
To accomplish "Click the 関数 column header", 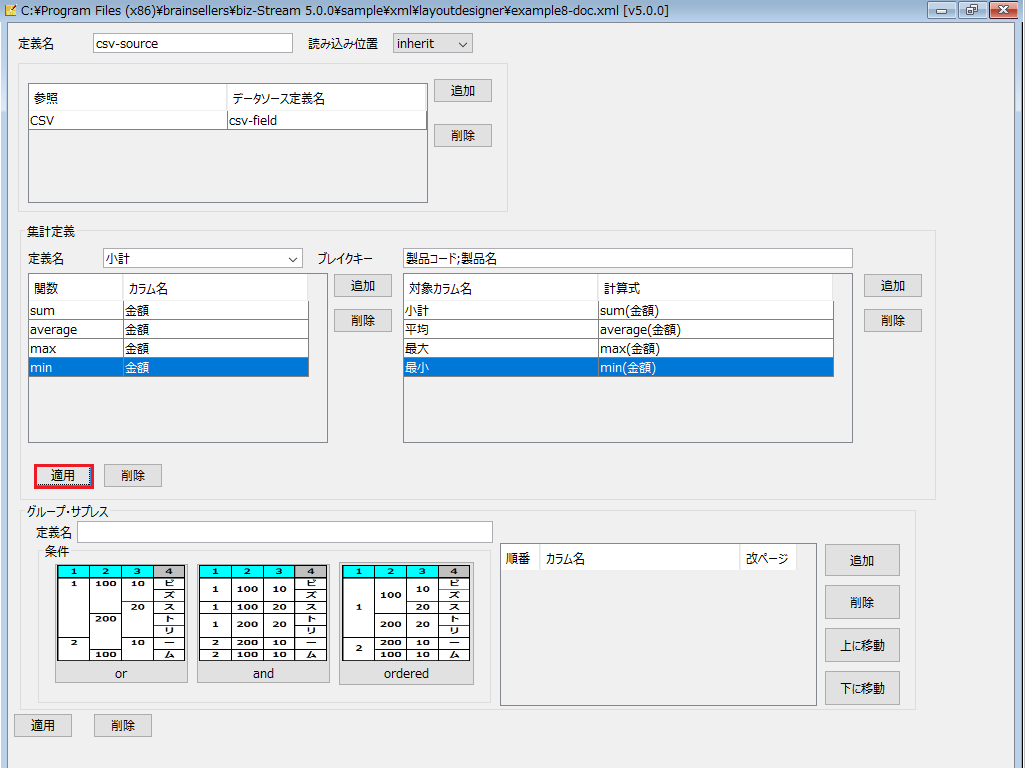I will (76, 288).
